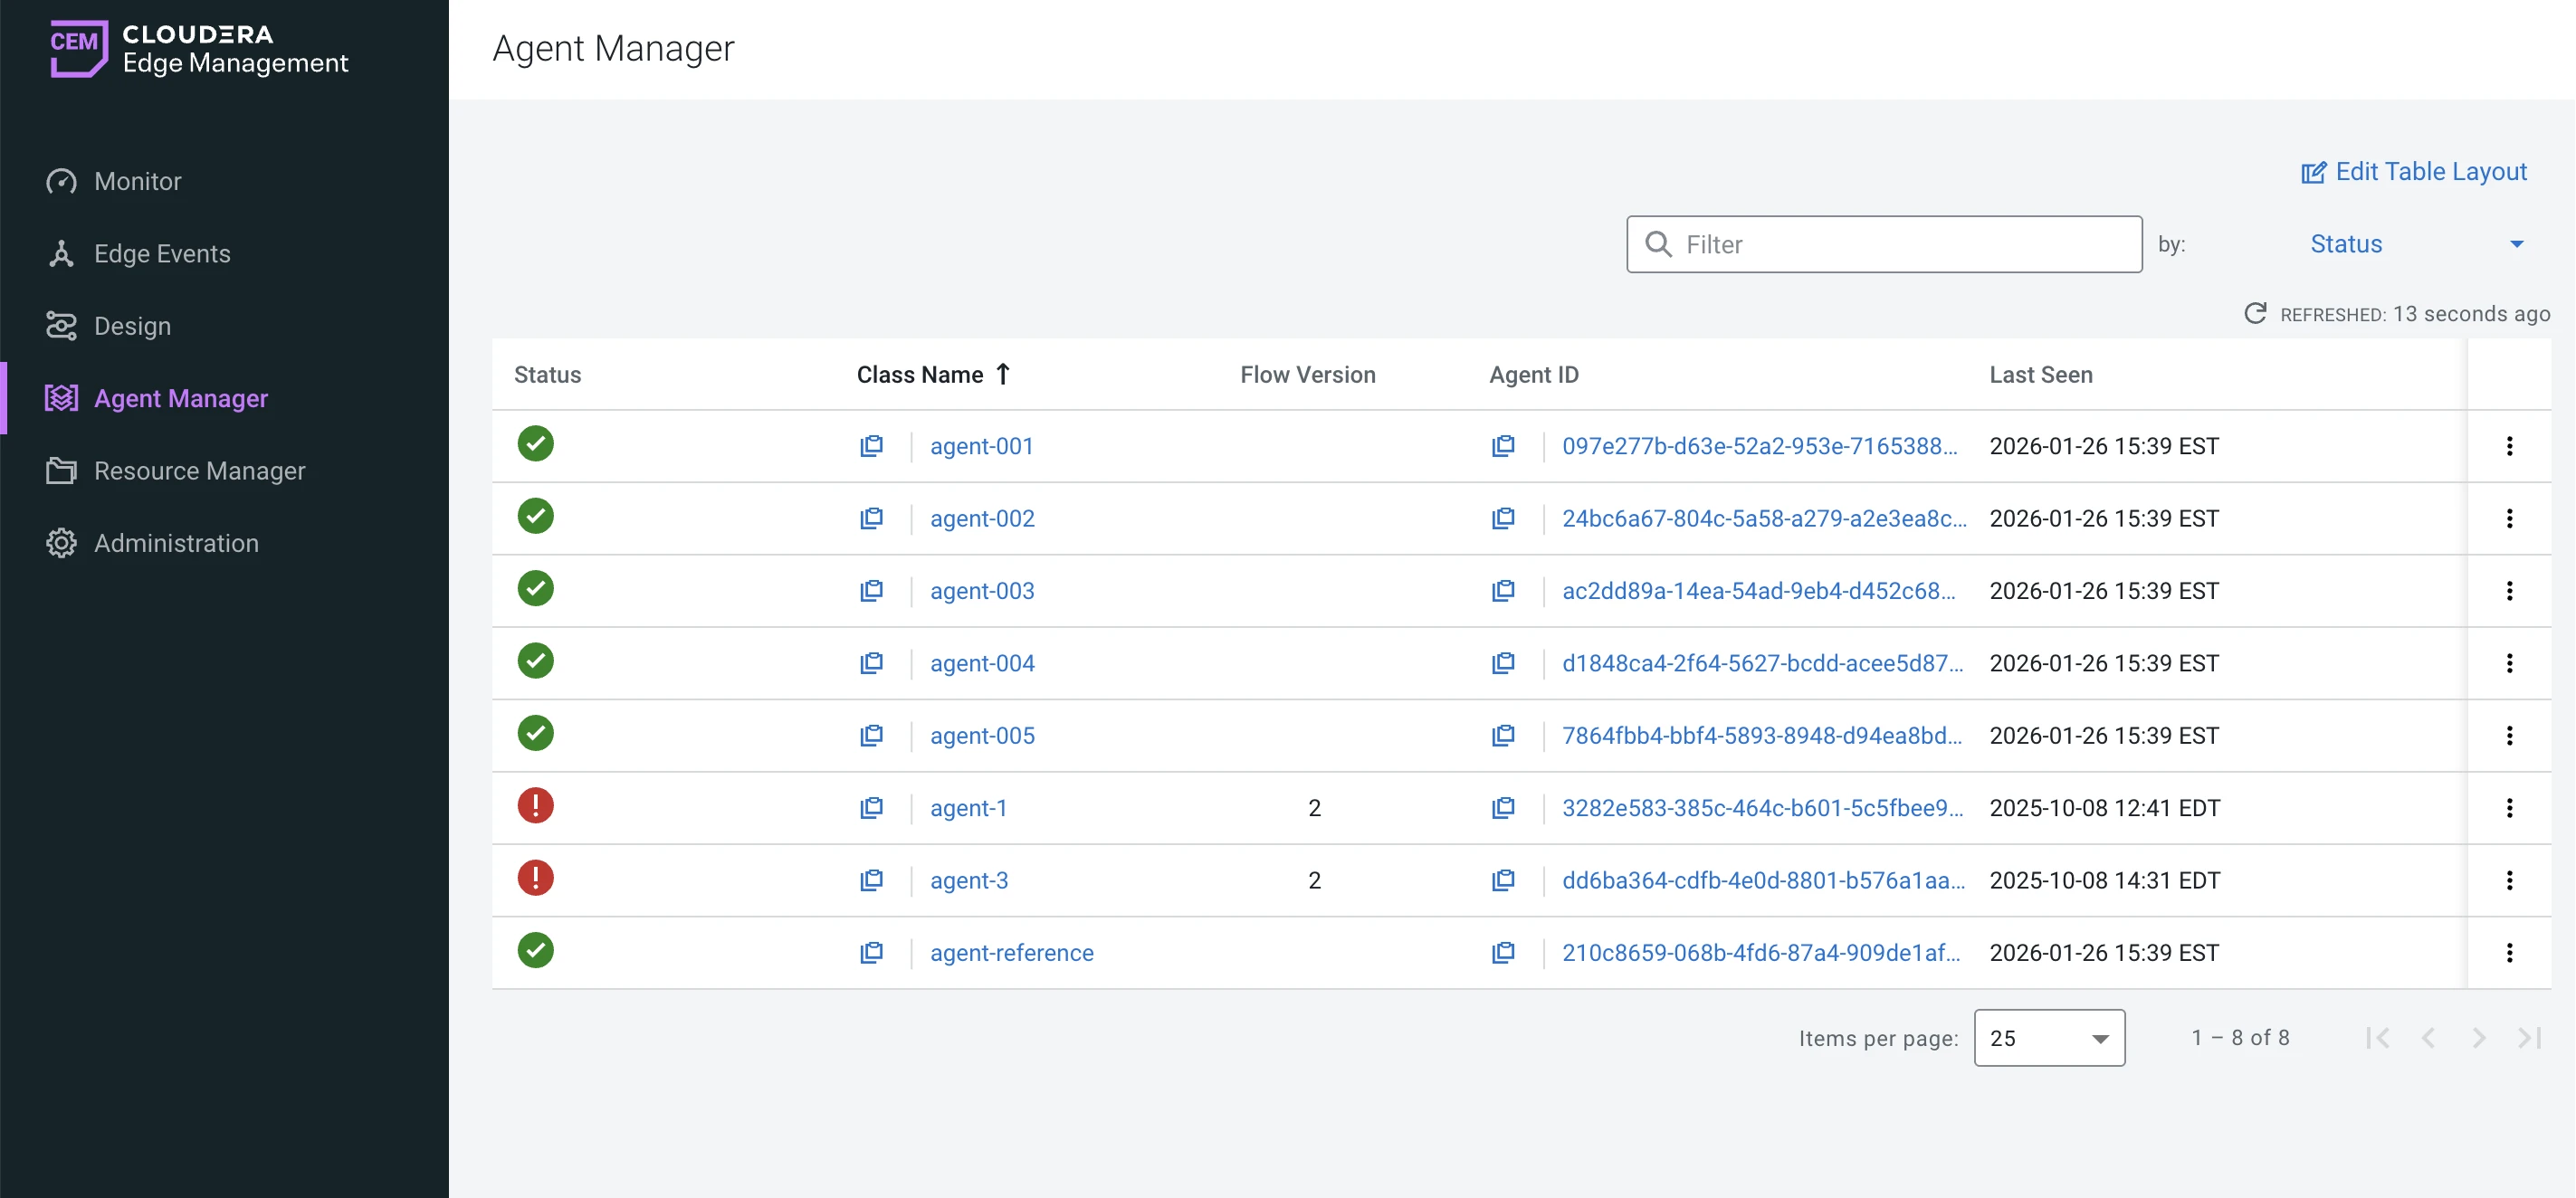Click into the Filter search field
The height and width of the screenshot is (1198, 2576).
click(x=1900, y=245)
